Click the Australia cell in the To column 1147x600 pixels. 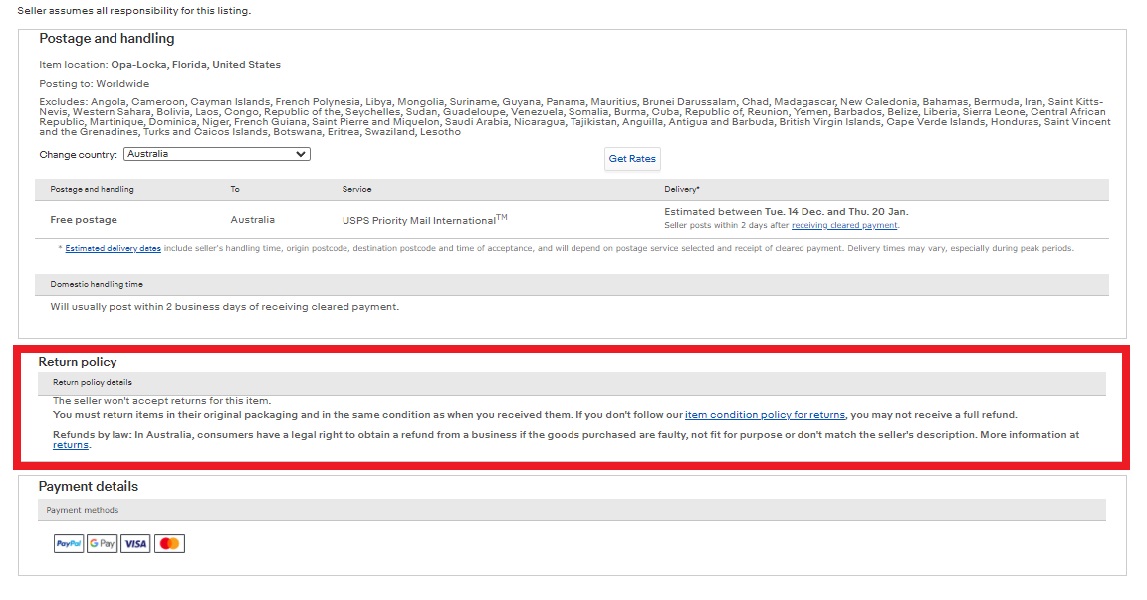coord(252,220)
